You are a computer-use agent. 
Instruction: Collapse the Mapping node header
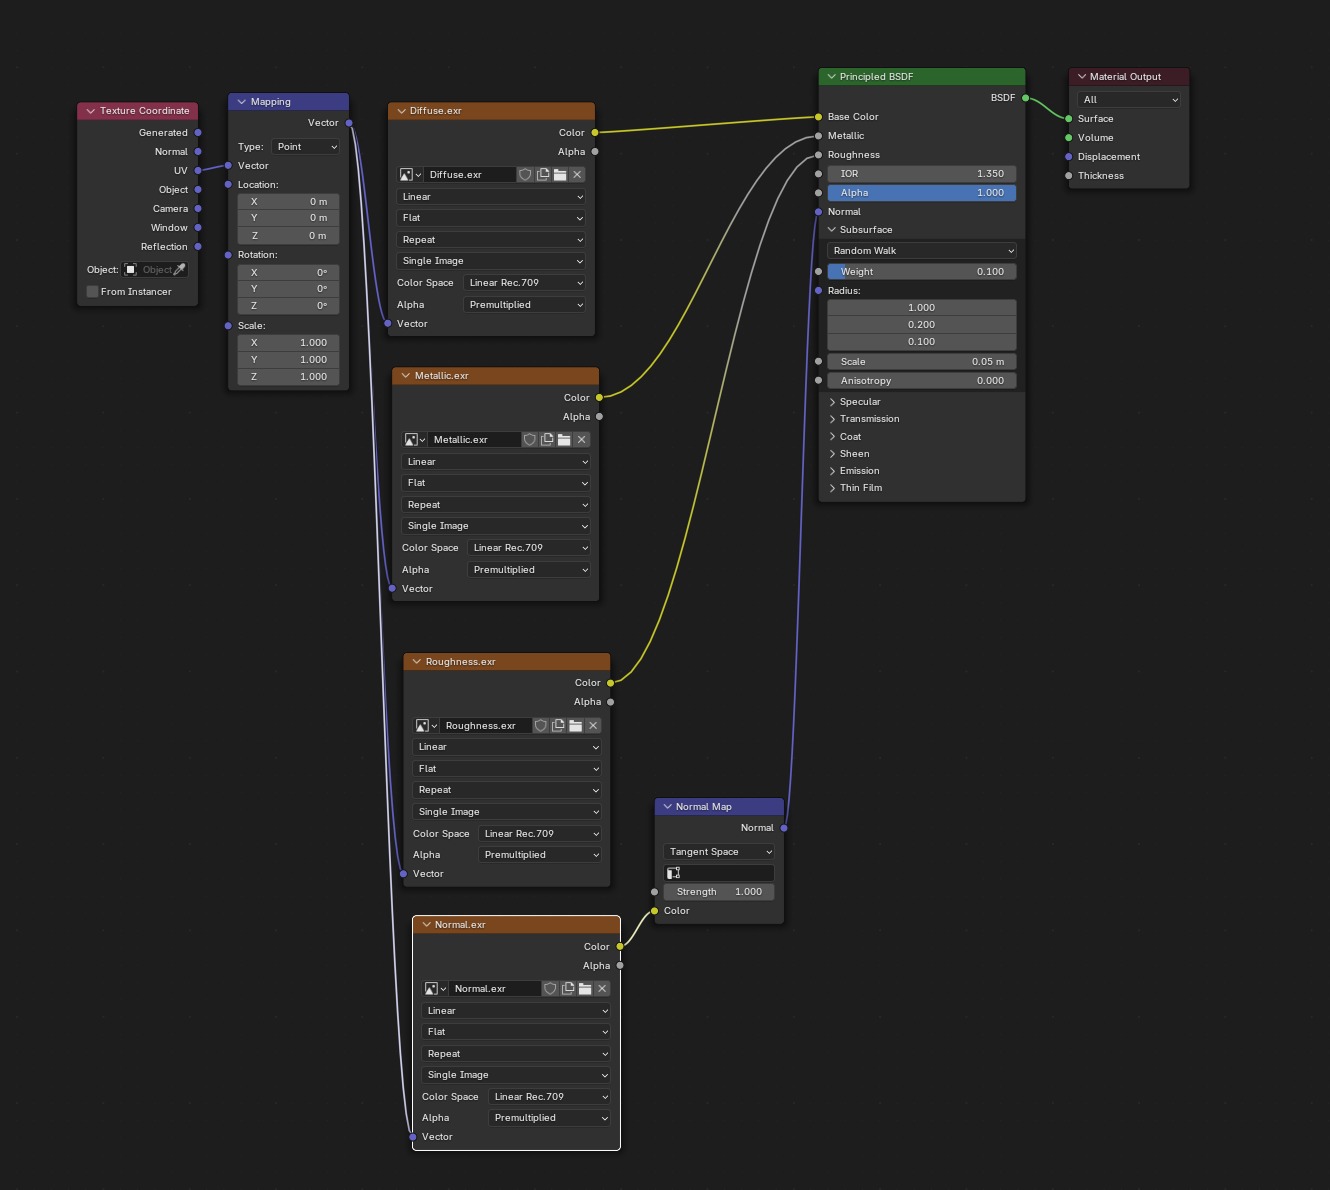241,102
